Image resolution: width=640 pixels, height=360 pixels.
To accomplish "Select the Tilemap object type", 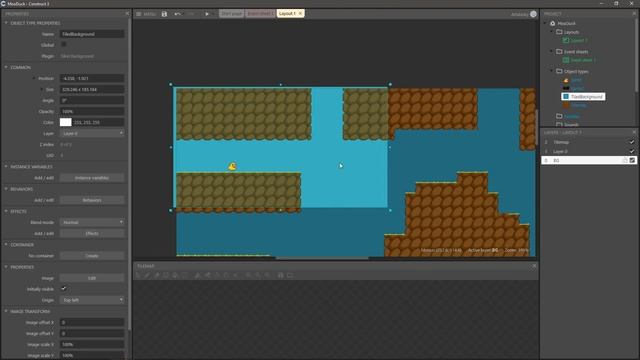I will pos(574,105).
